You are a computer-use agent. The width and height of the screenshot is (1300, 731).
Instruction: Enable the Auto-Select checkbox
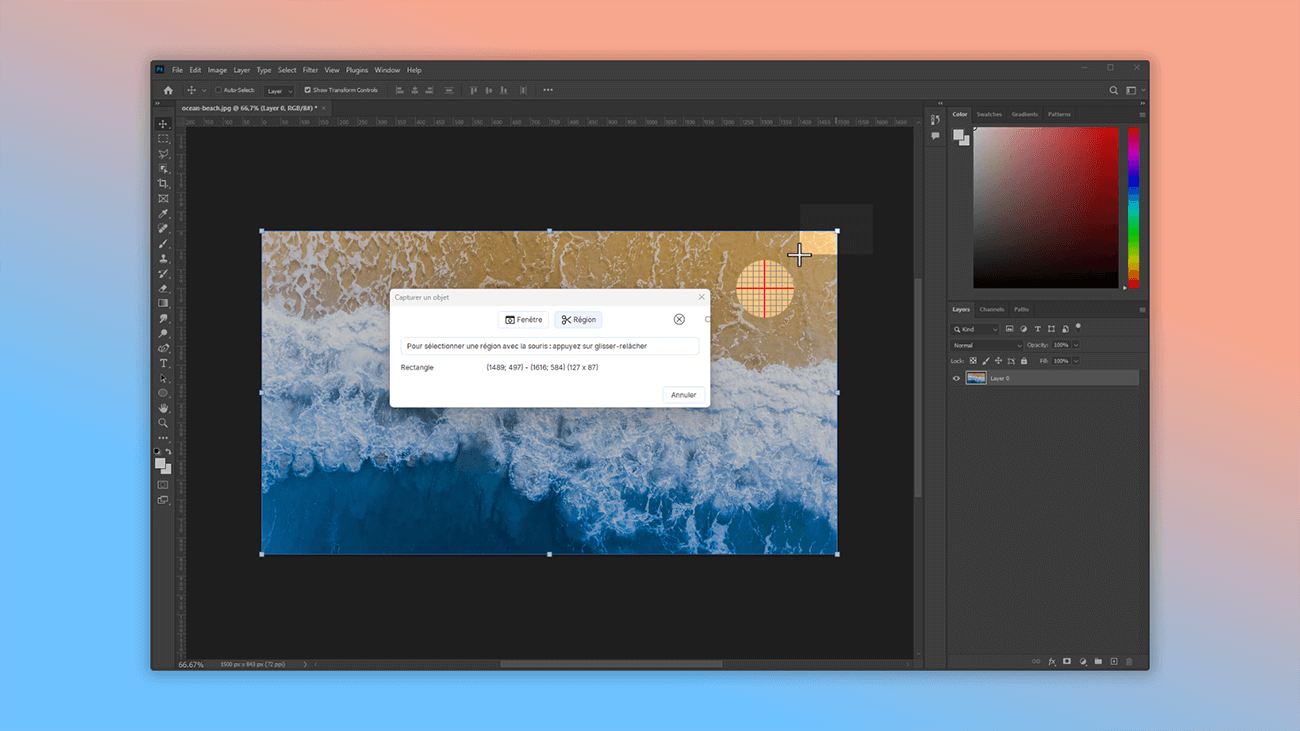point(219,90)
